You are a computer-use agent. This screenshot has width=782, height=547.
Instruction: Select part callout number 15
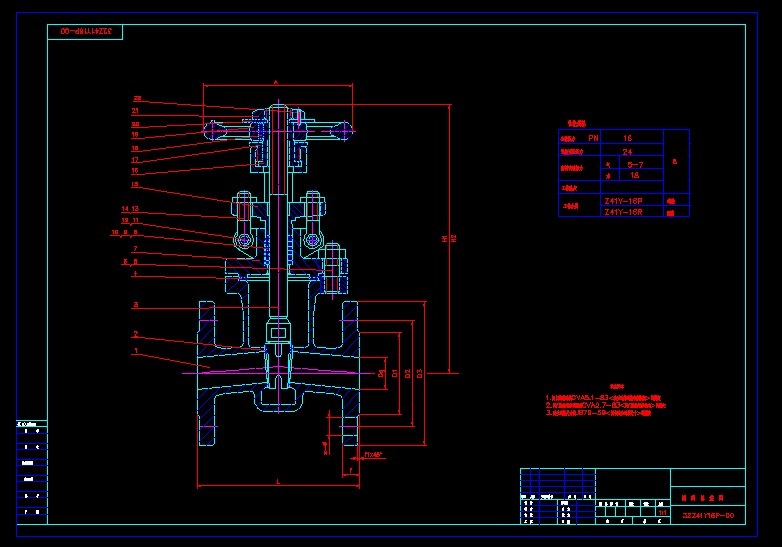135,184
